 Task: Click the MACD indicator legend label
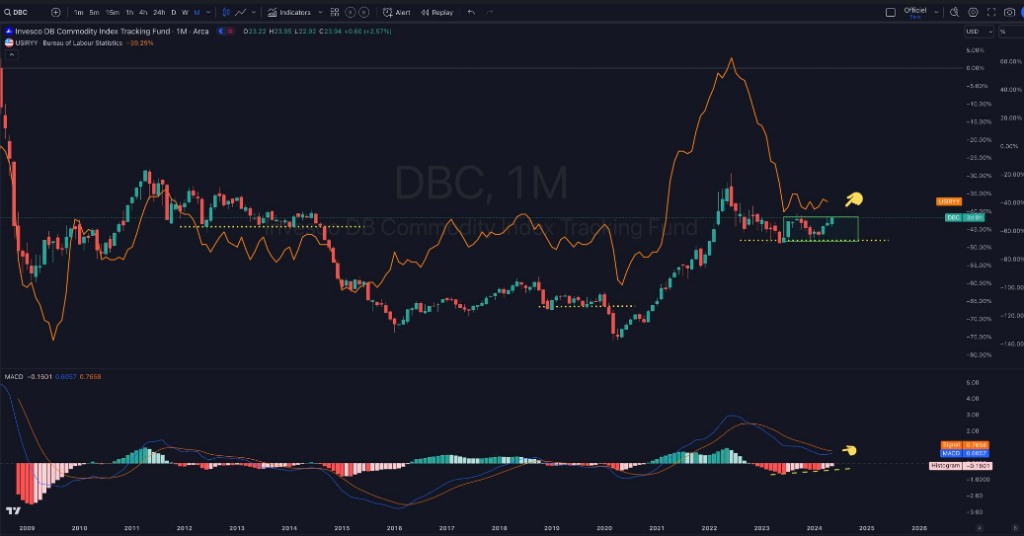point(14,377)
